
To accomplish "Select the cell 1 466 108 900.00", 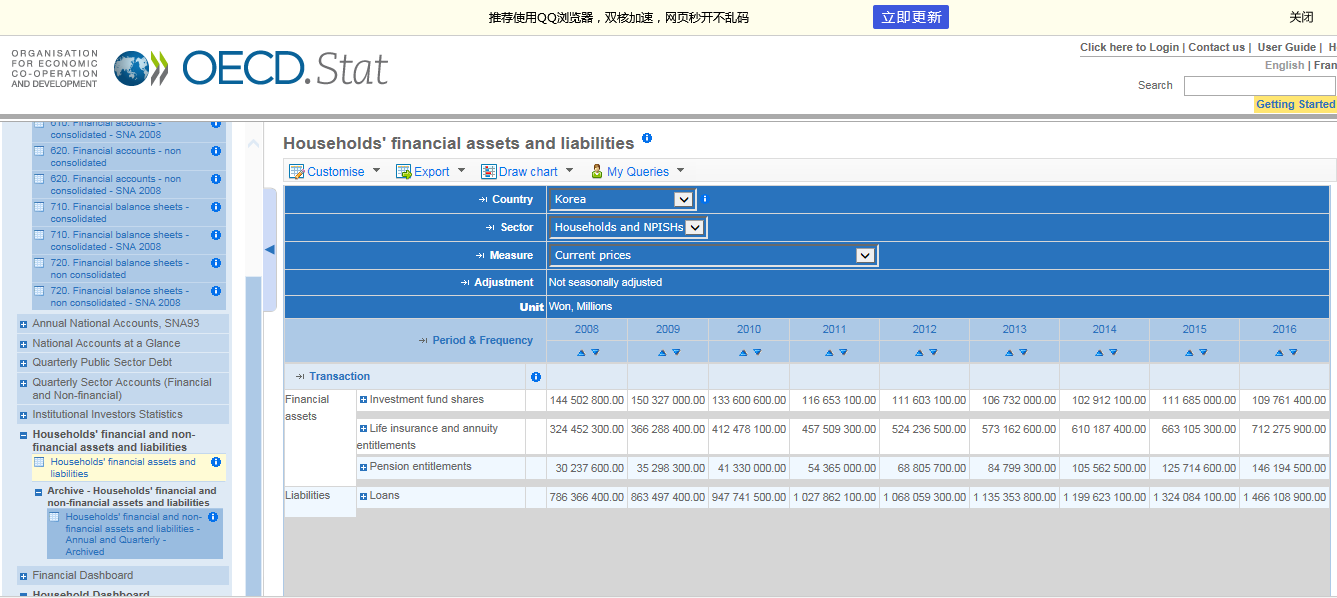I will pos(1284,496).
